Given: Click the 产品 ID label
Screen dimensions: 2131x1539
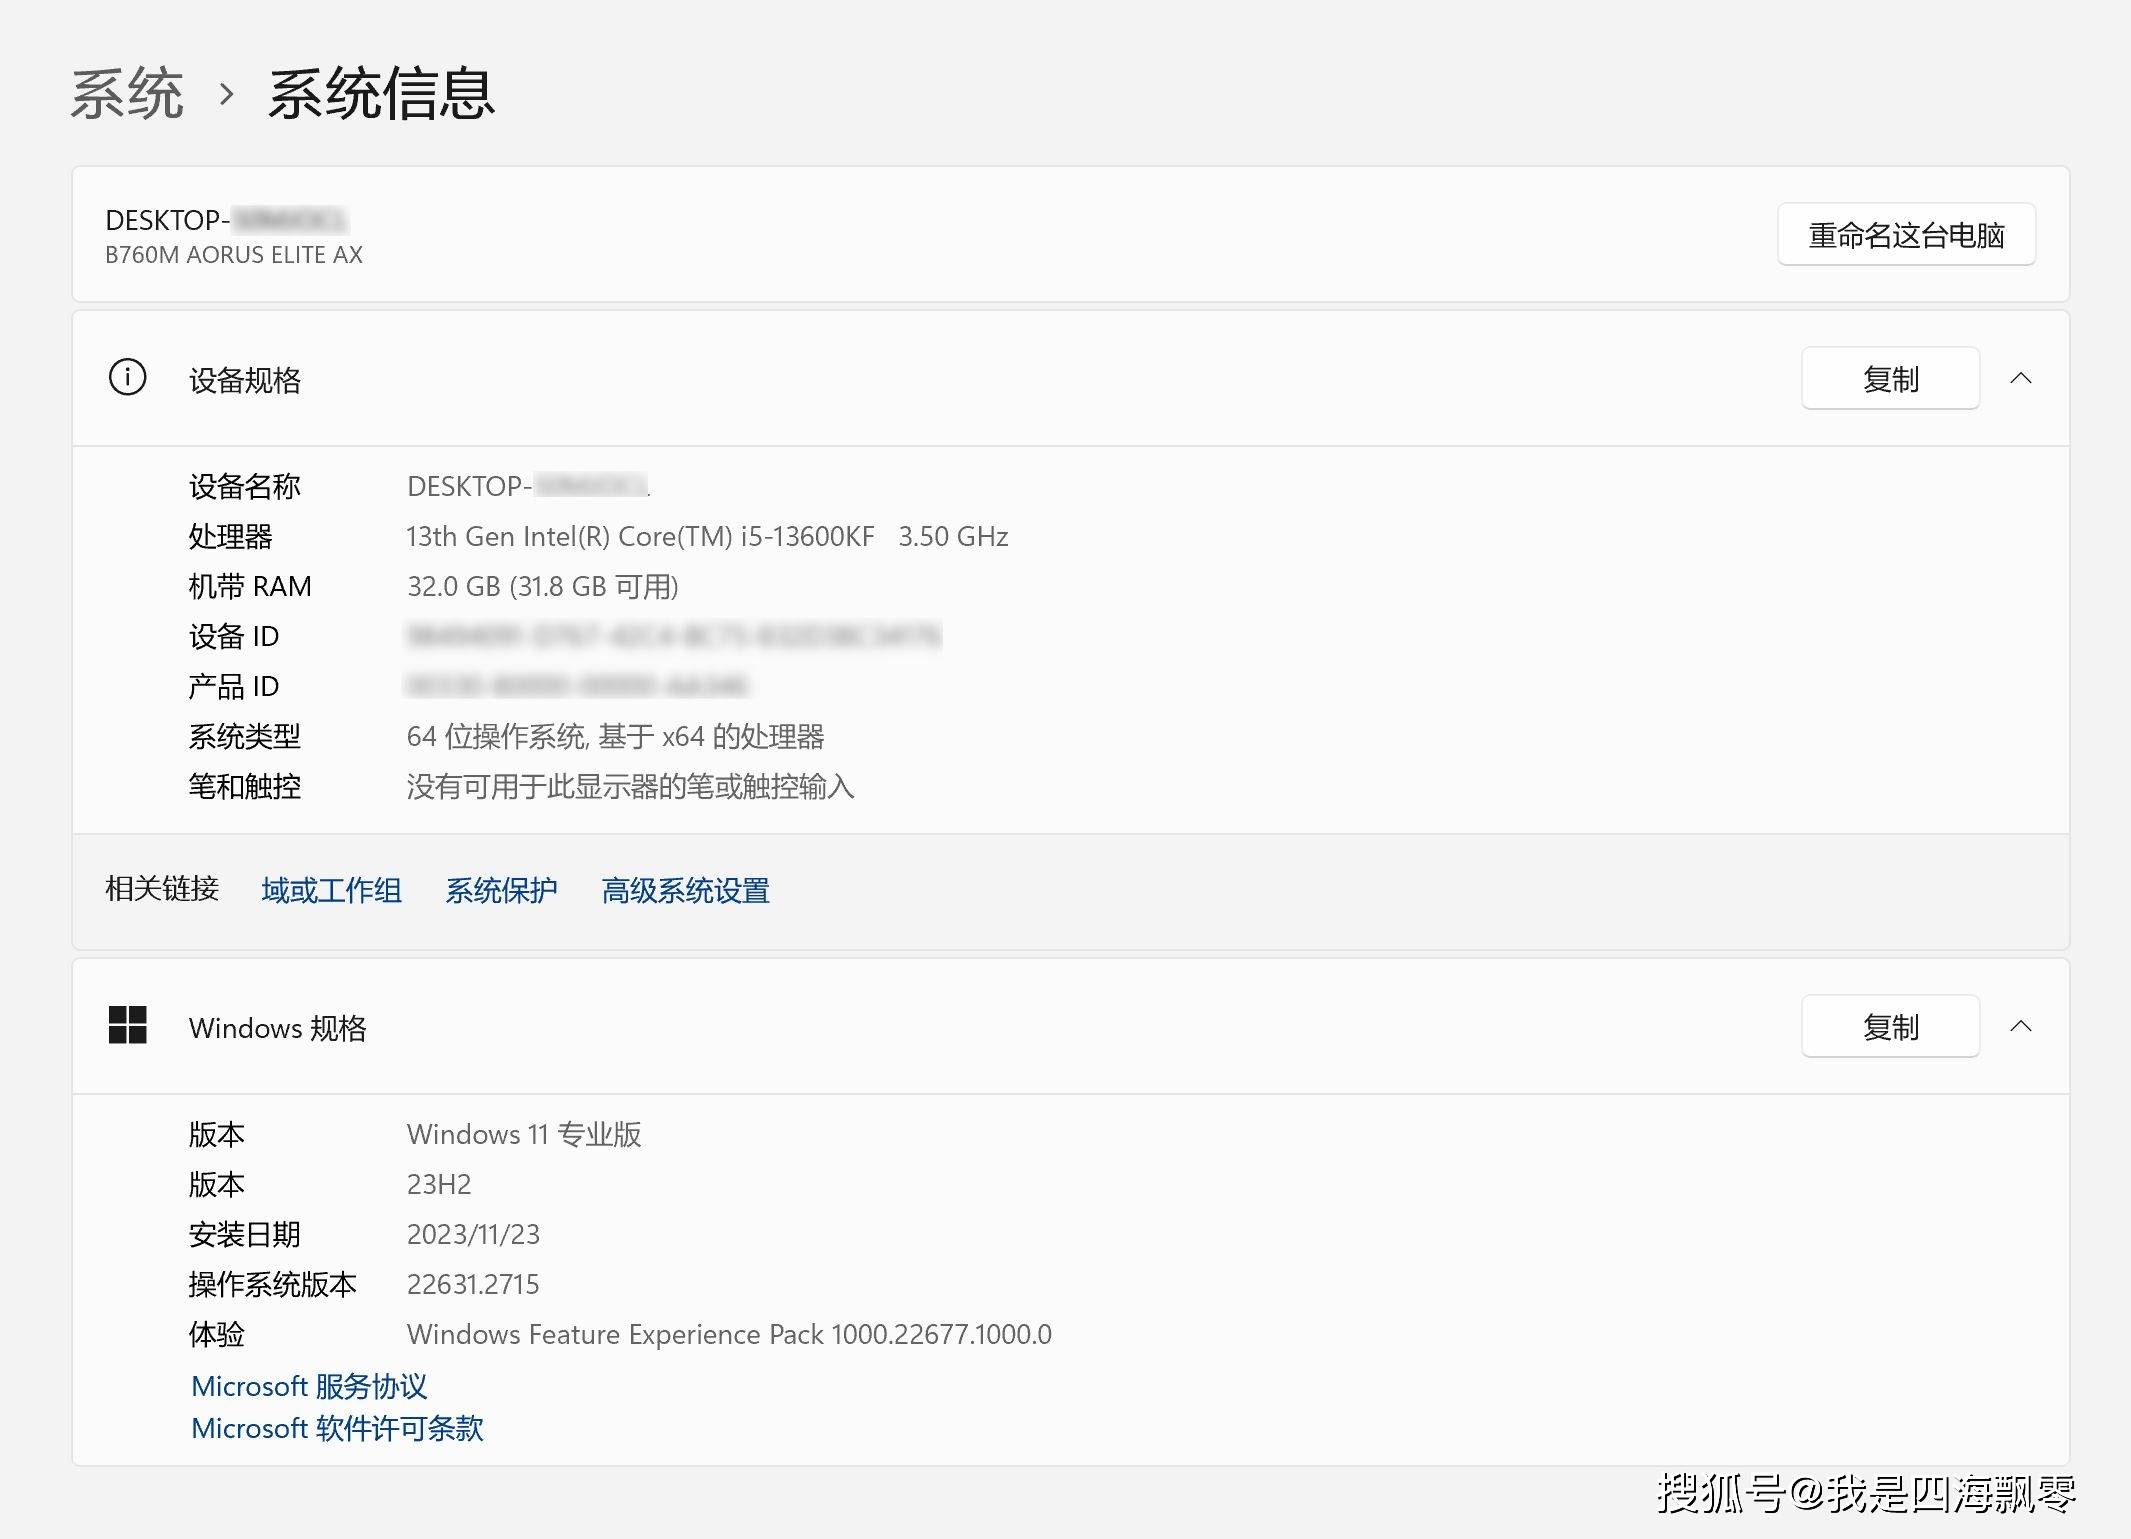Looking at the screenshot, I should click(x=234, y=687).
